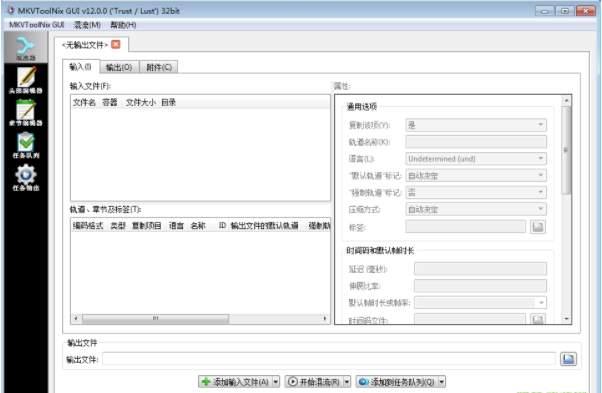Sort tracks by 复制项目 column header
The width and height of the screenshot is (602, 393).
click(147, 225)
